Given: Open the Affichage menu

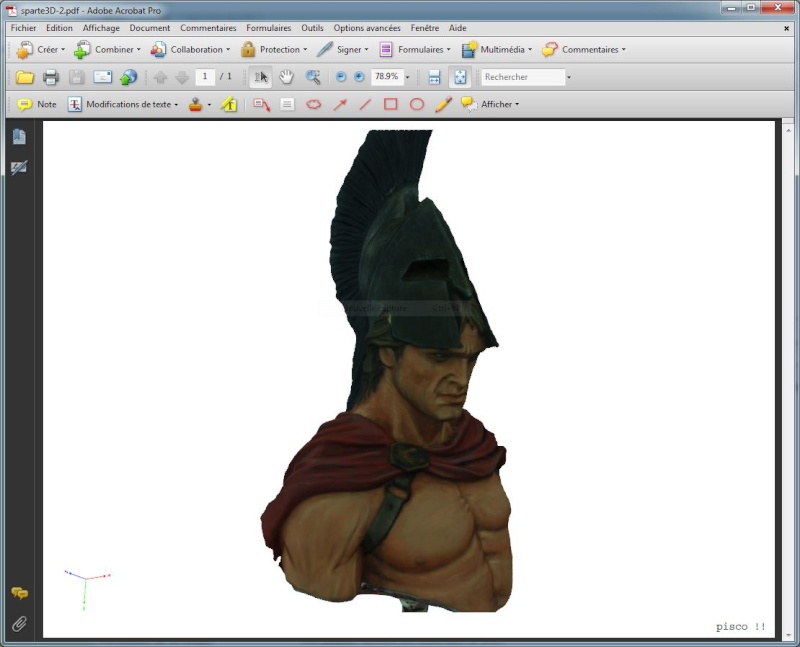Looking at the screenshot, I should click(x=101, y=28).
